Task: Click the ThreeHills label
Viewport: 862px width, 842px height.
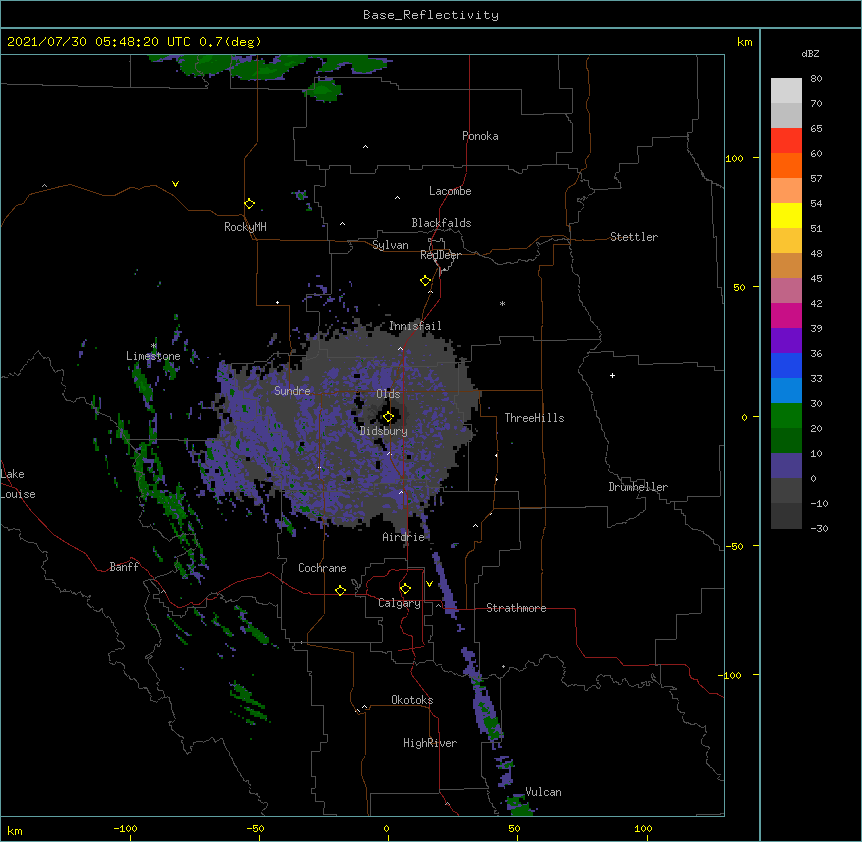Action: (534, 418)
